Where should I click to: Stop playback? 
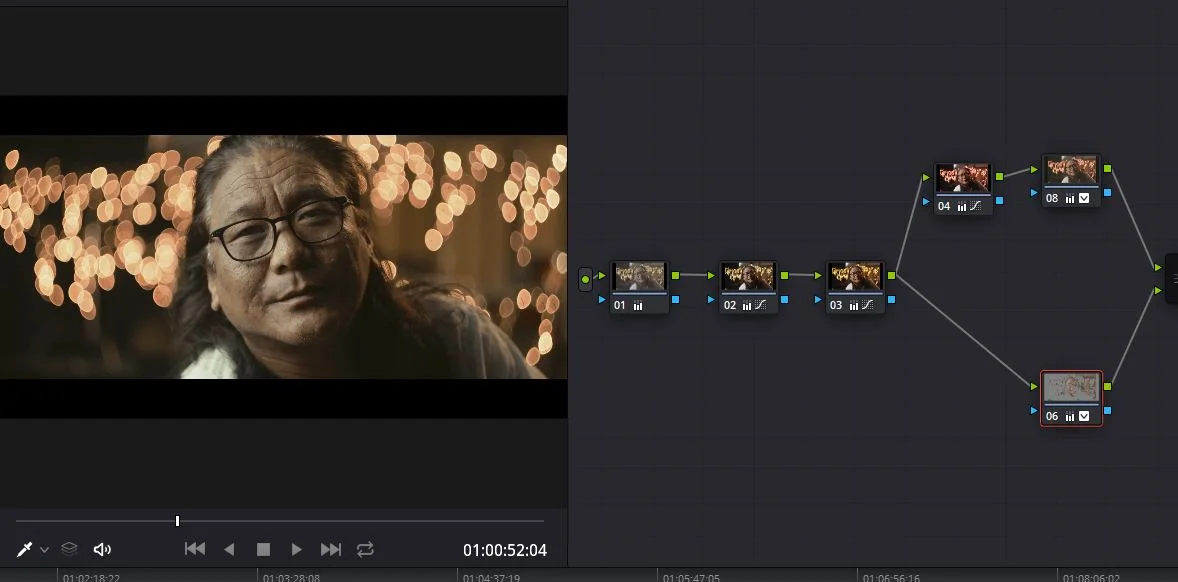263,550
